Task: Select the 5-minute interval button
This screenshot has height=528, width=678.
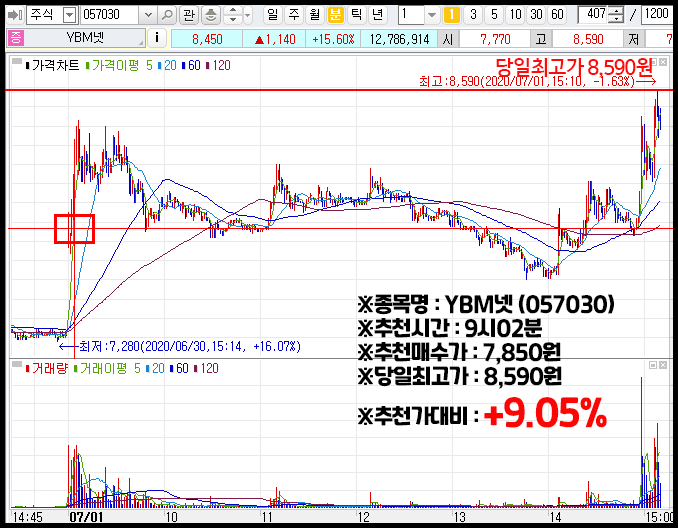Action: (494, 15)
